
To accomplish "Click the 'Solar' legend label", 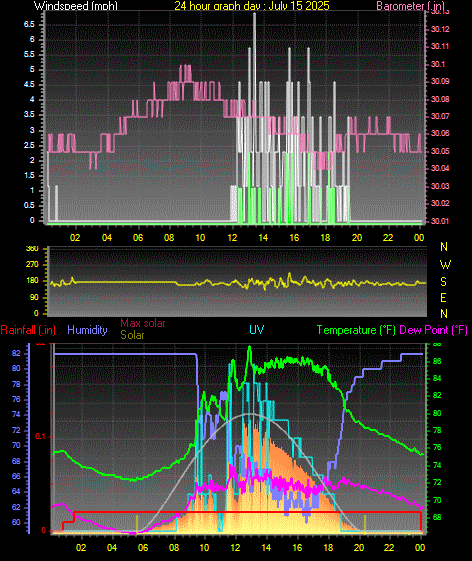I will [x=132, y=335].
